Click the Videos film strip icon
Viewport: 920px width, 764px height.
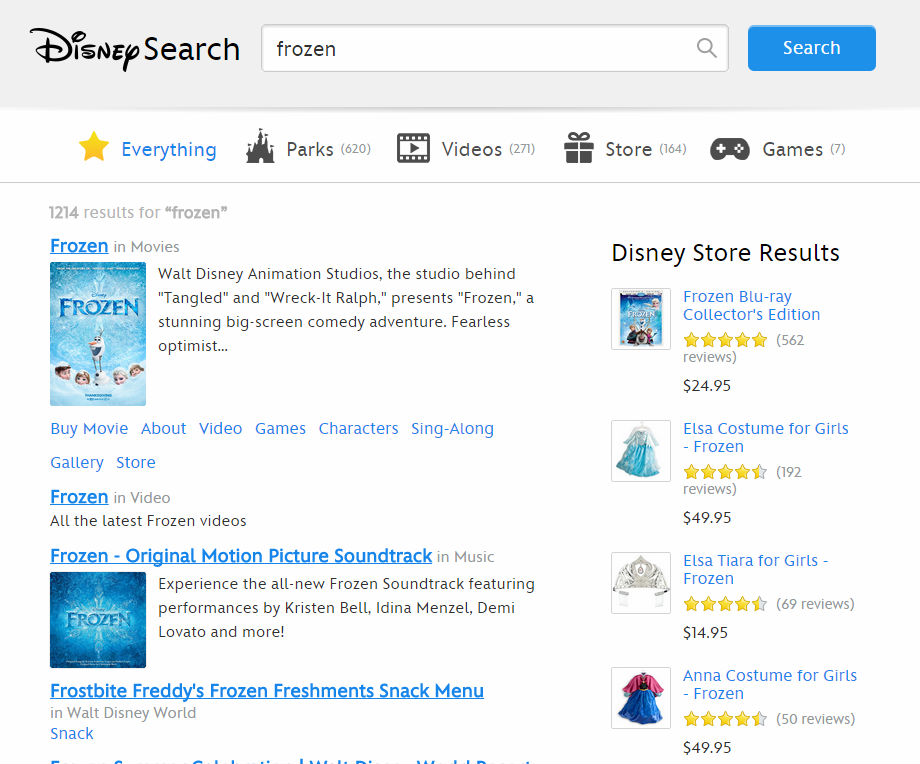tap(413, 148)
